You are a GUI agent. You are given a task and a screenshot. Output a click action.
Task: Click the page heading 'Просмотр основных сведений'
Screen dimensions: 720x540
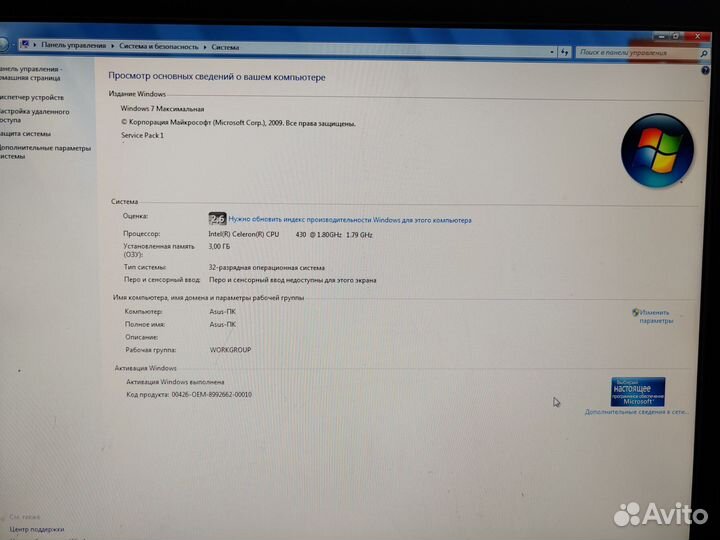pyautogui.click(x=217, y=77)
